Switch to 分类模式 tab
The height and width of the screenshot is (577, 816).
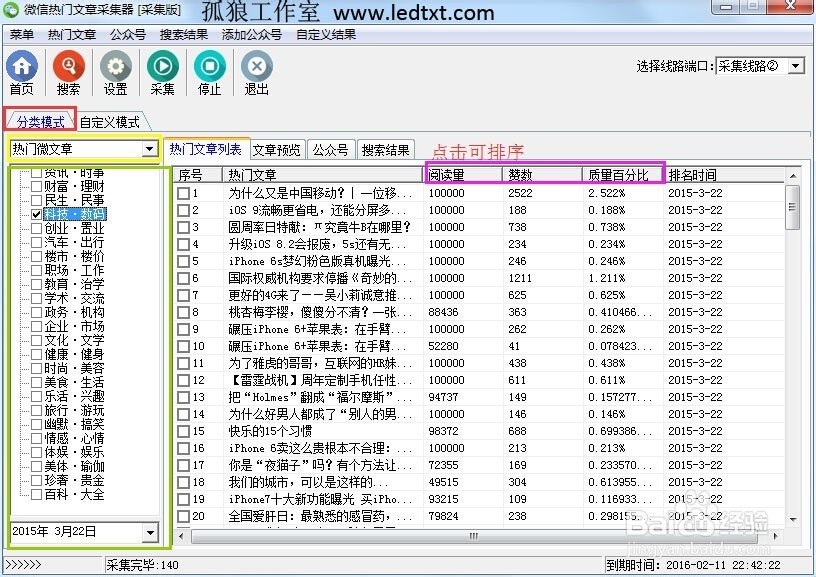pyautogui.click(x=41, y=121)
